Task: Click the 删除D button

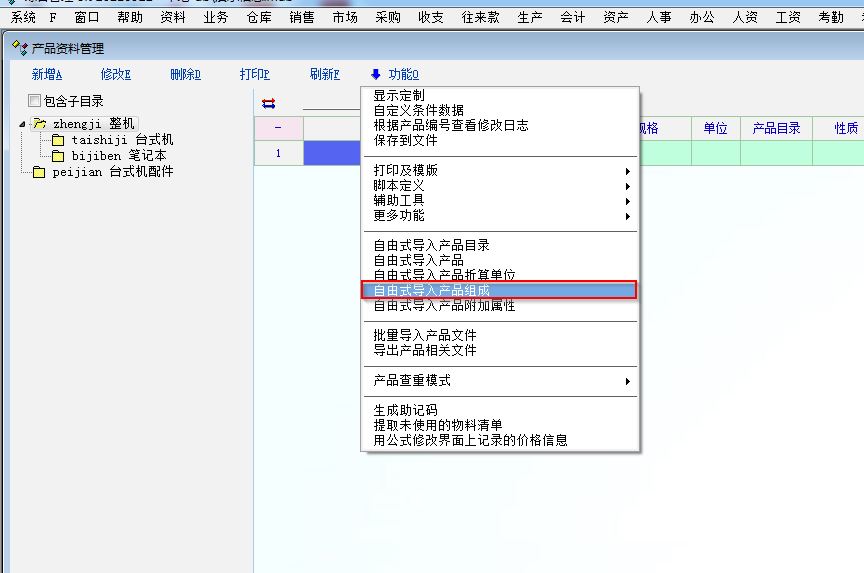Action: 185,74
